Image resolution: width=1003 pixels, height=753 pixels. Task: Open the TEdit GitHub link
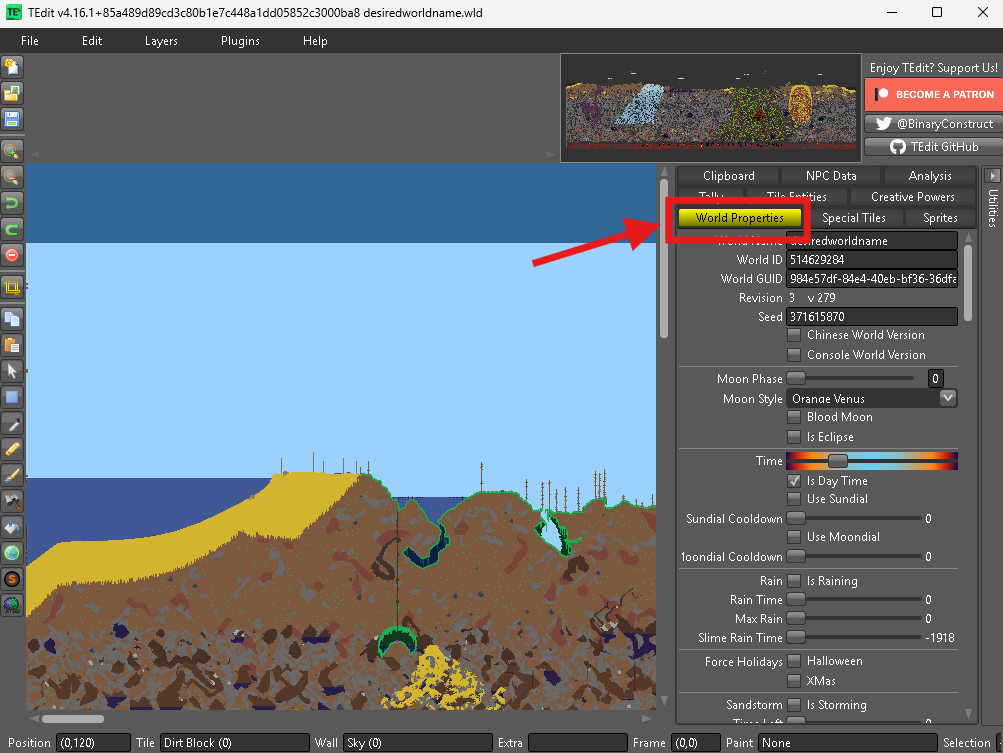point(934,147)
